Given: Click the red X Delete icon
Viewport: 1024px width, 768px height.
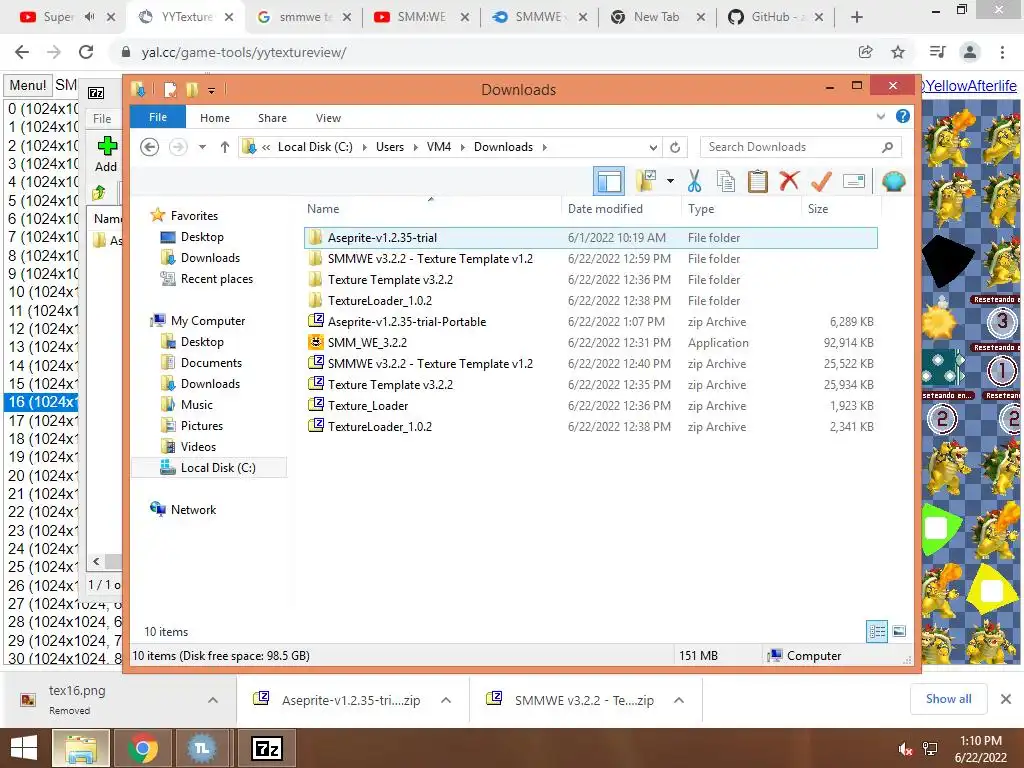Looking at the screenshot, I should [x=789, y=181].
